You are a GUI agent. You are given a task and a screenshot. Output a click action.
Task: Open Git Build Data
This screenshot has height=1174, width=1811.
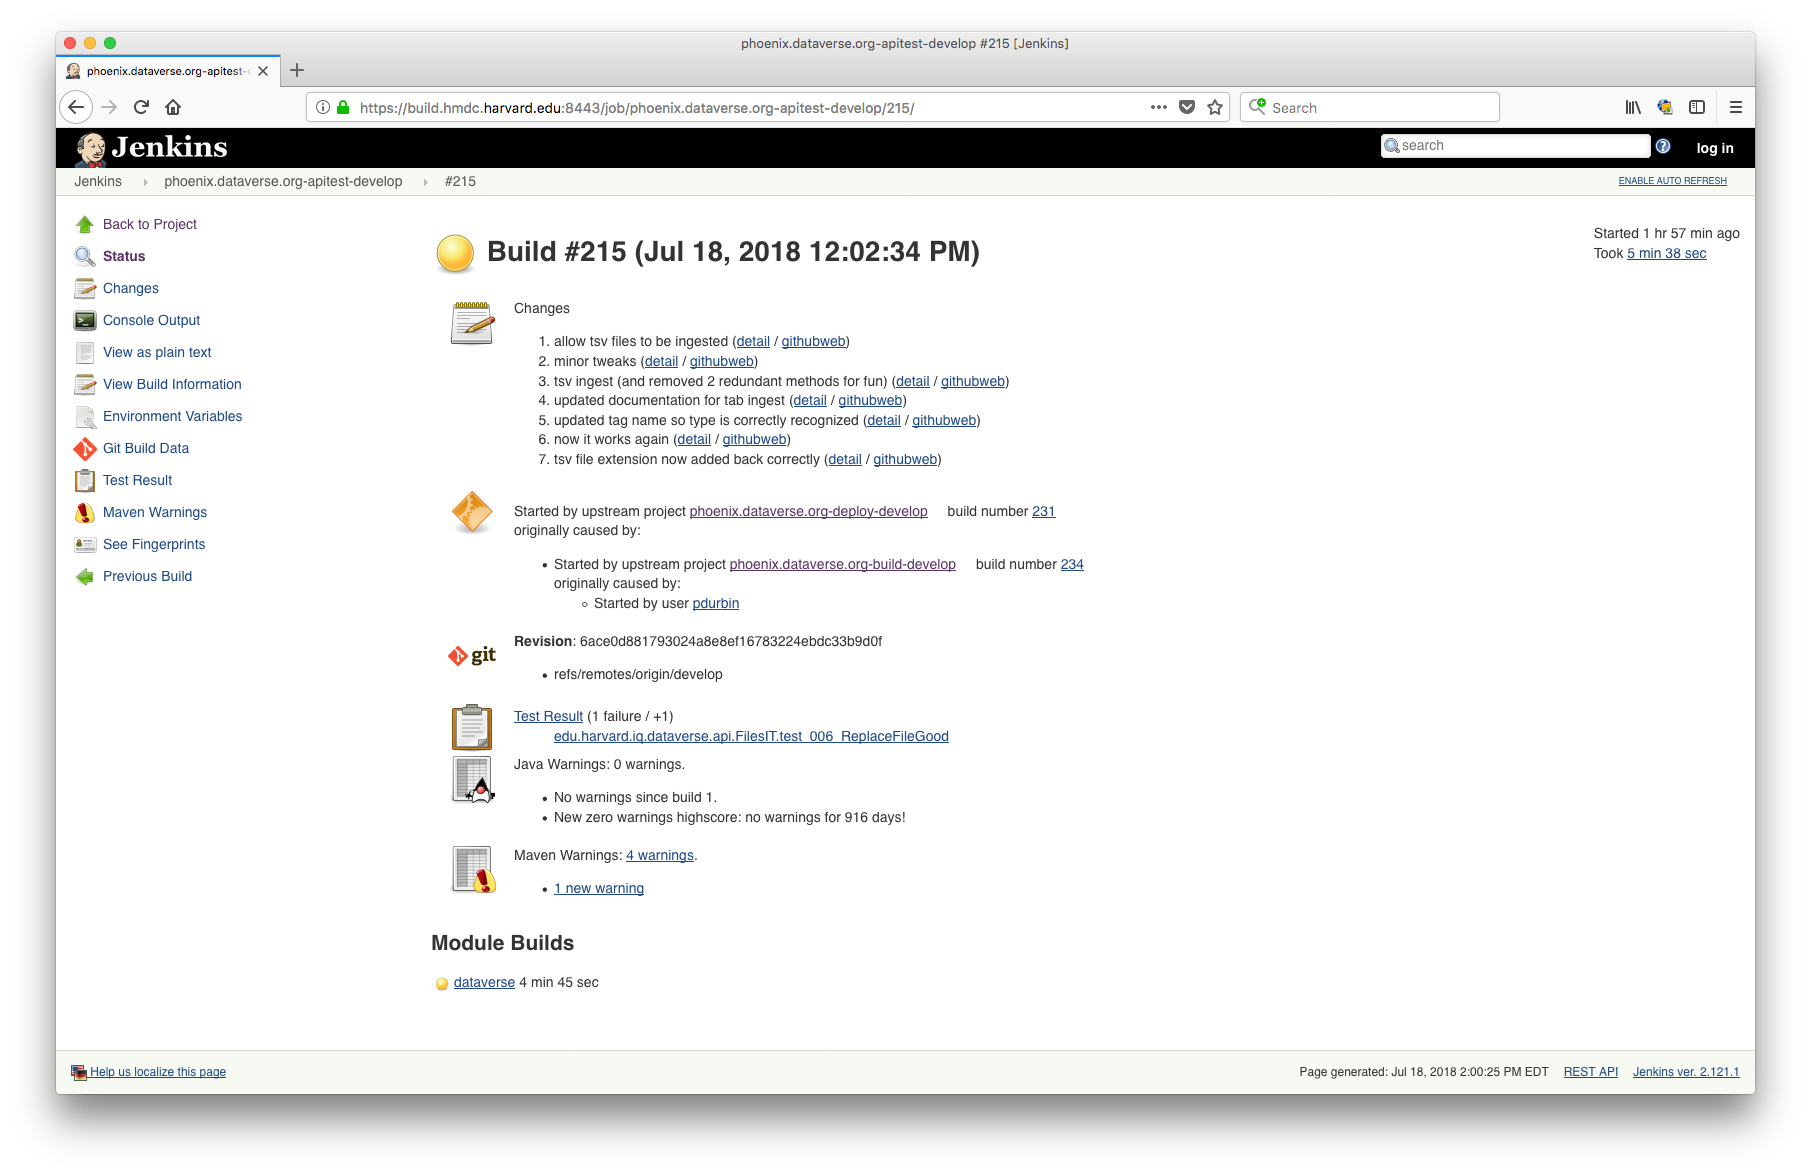[145, 448]
